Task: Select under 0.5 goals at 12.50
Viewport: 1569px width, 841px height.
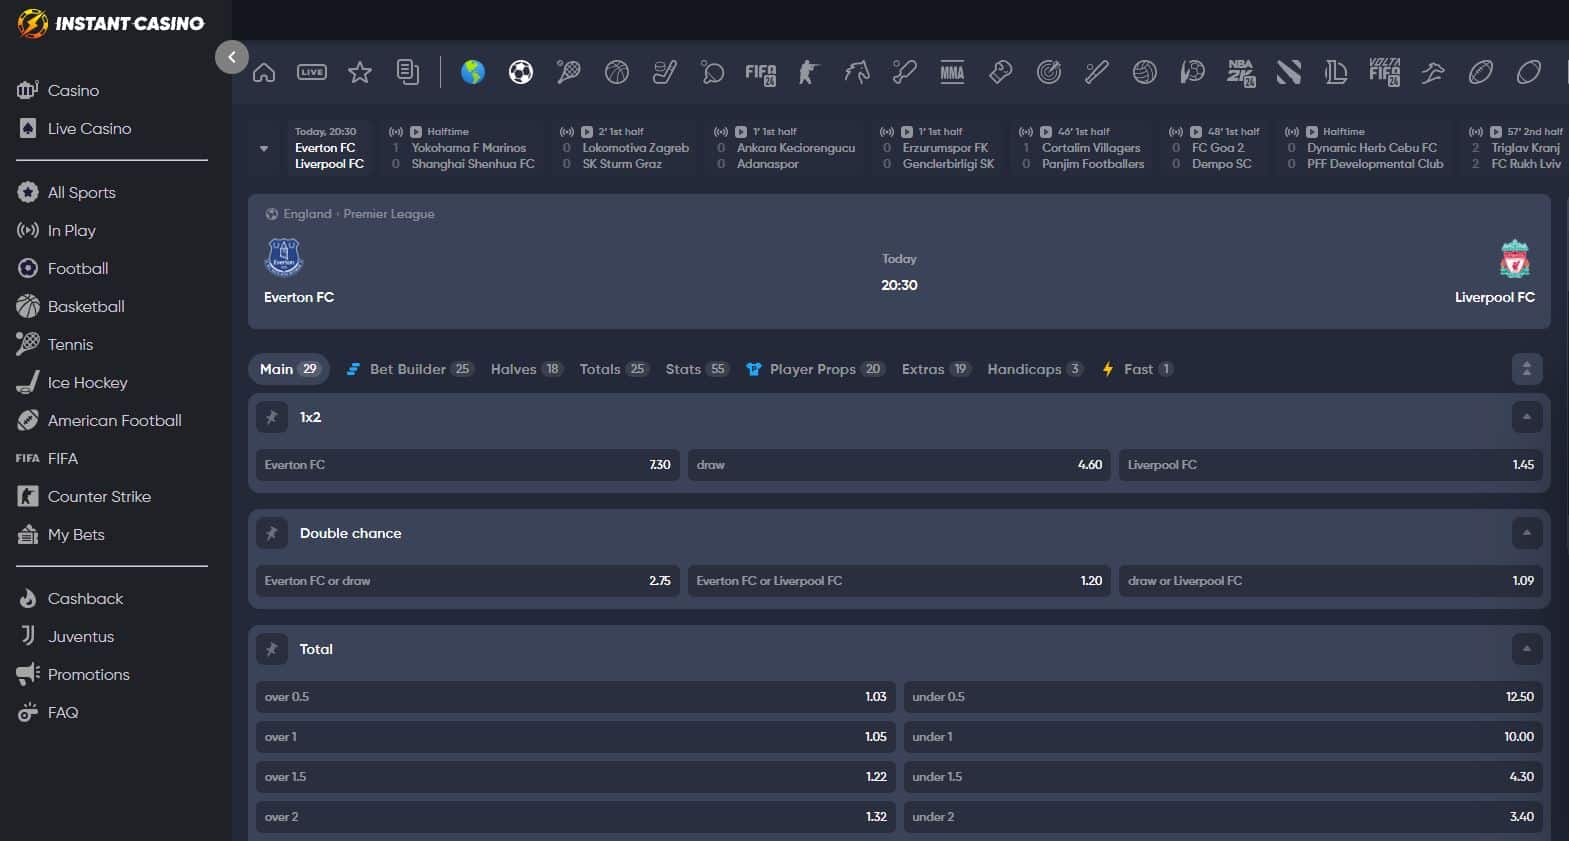Action: point(1223,697)
